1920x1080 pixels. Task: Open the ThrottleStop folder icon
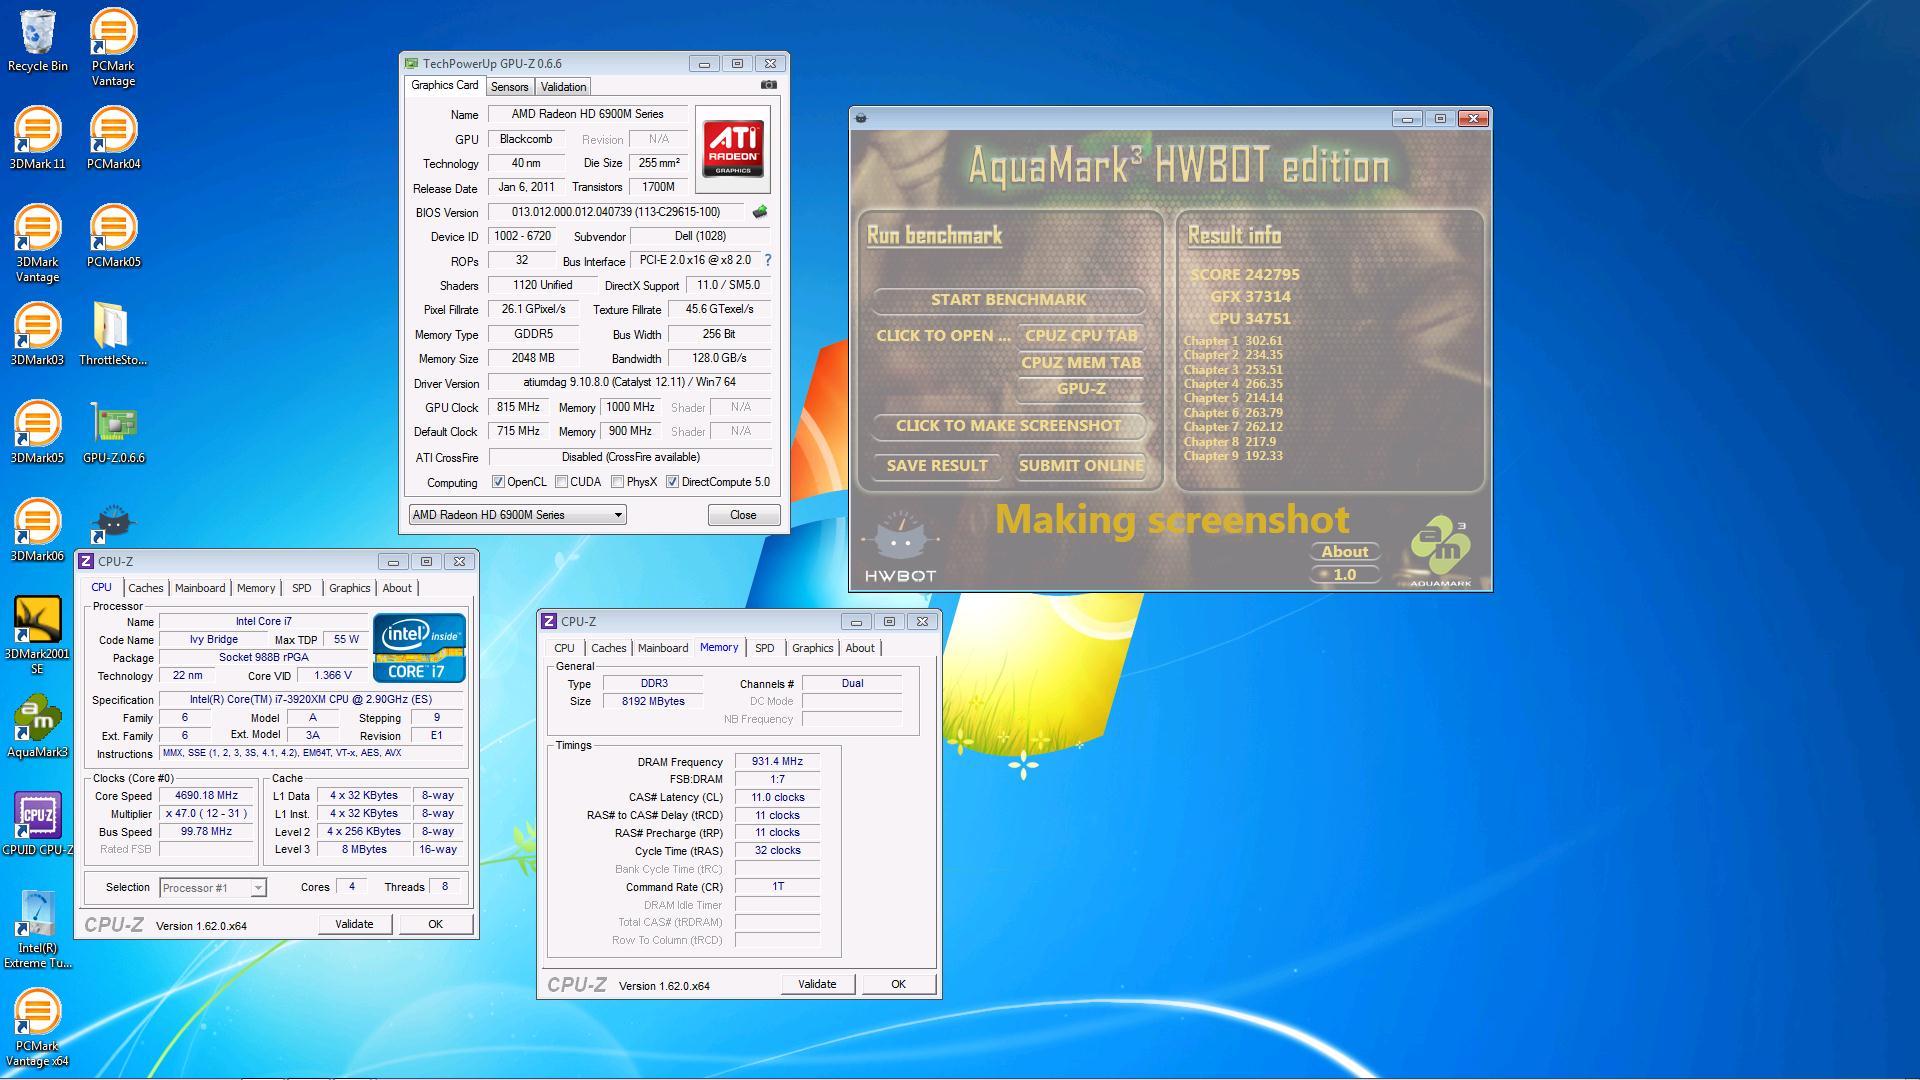[x=113, y=334]
